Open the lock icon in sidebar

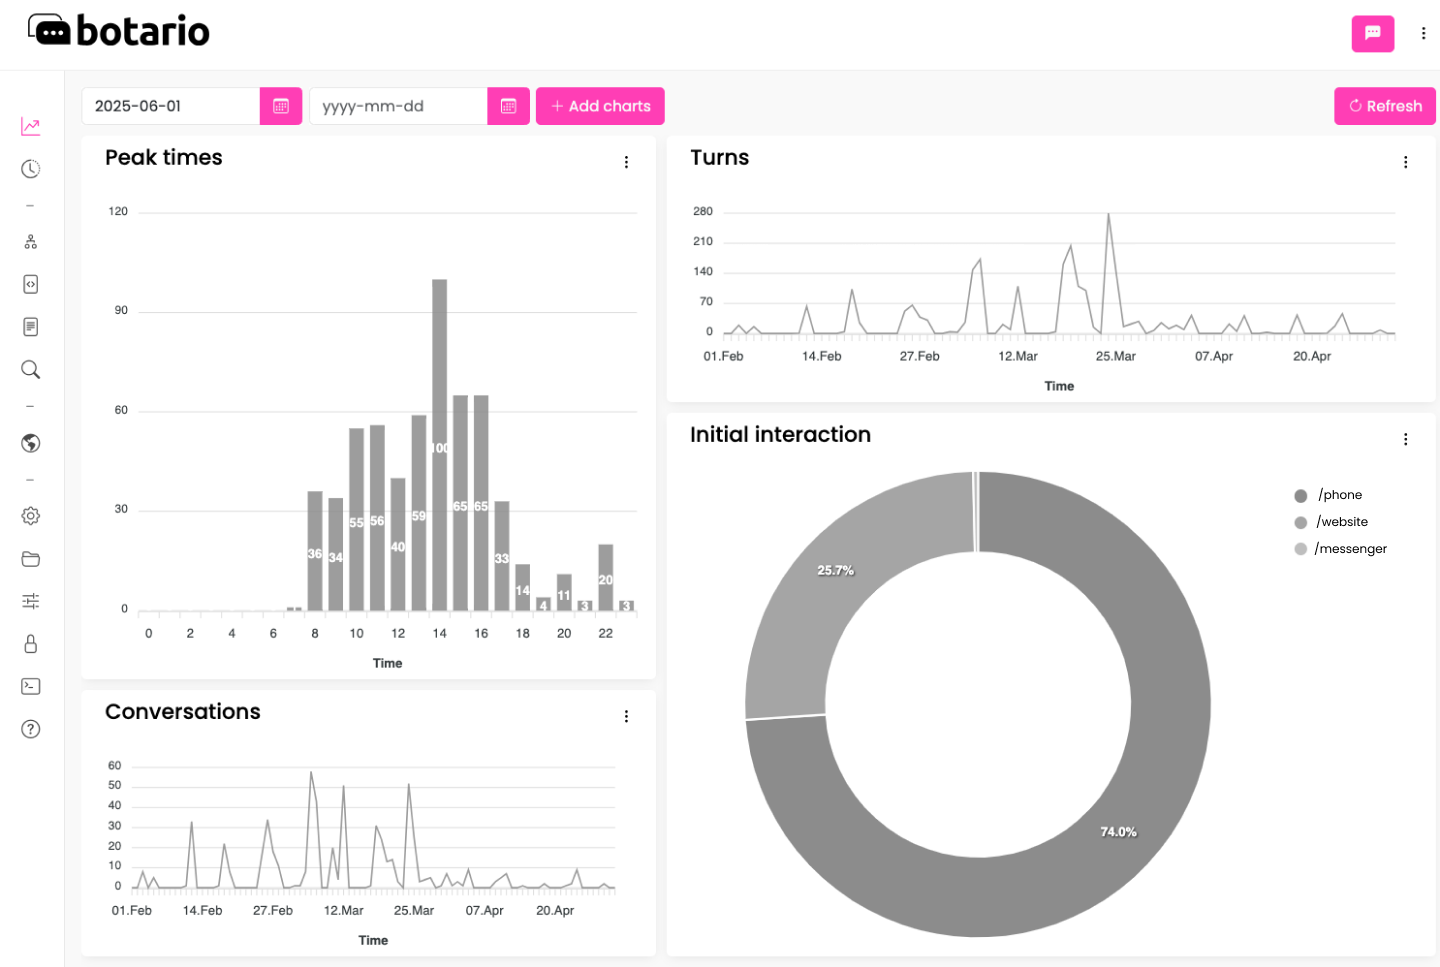(31, 644)
